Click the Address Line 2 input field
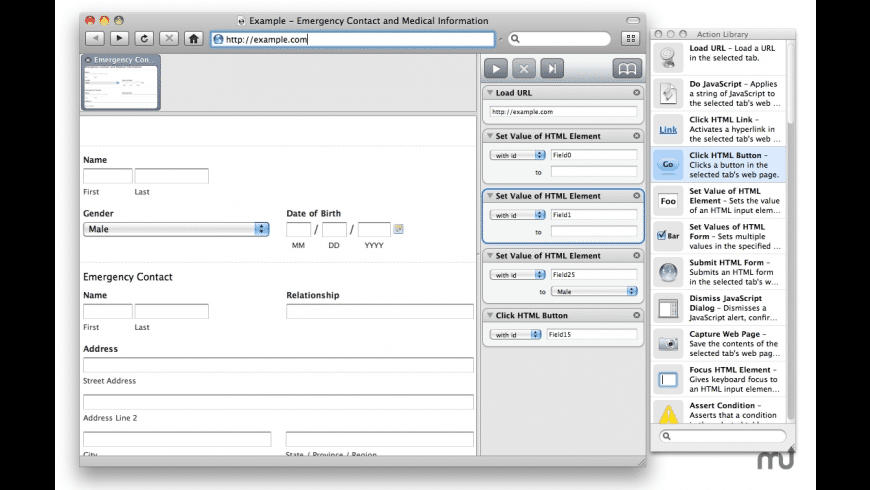870x490 pixels. (x=279, y=402)
